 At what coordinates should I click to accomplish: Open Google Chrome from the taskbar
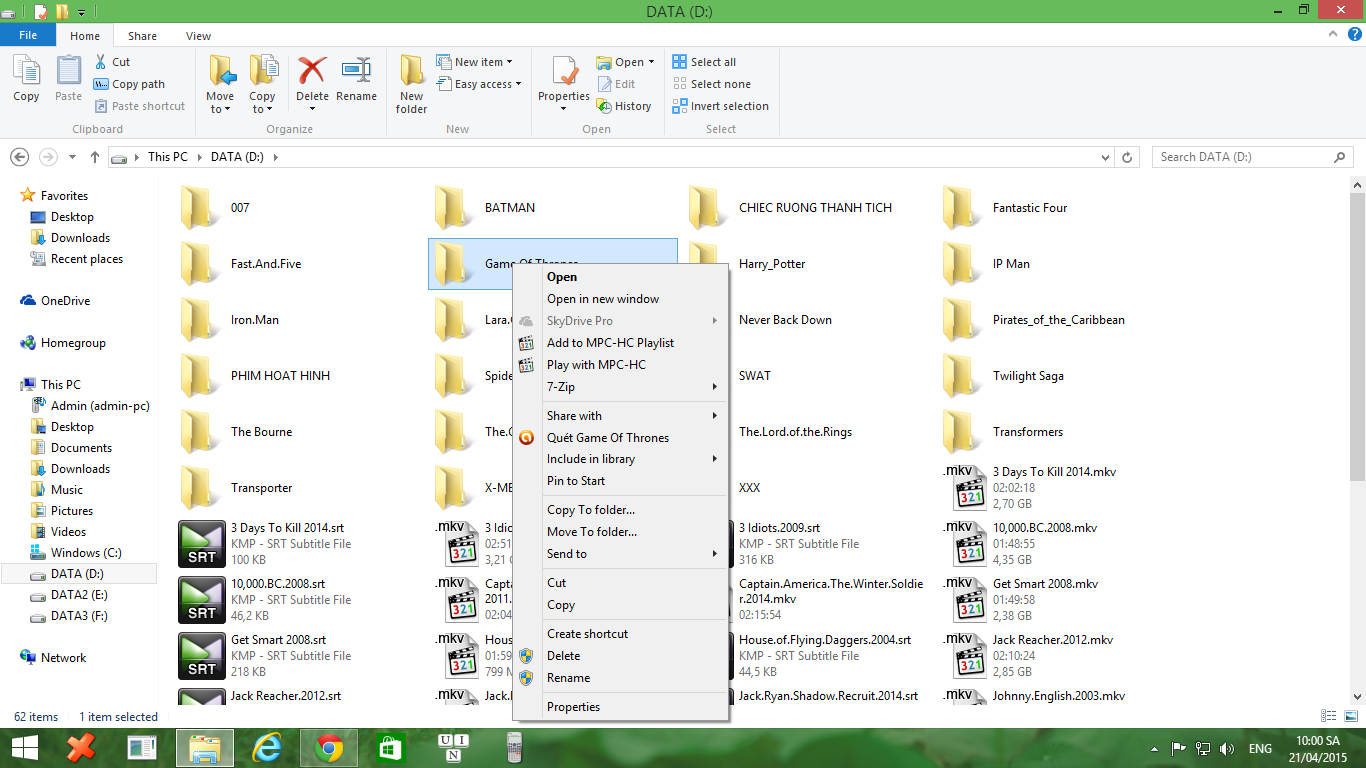328,748
